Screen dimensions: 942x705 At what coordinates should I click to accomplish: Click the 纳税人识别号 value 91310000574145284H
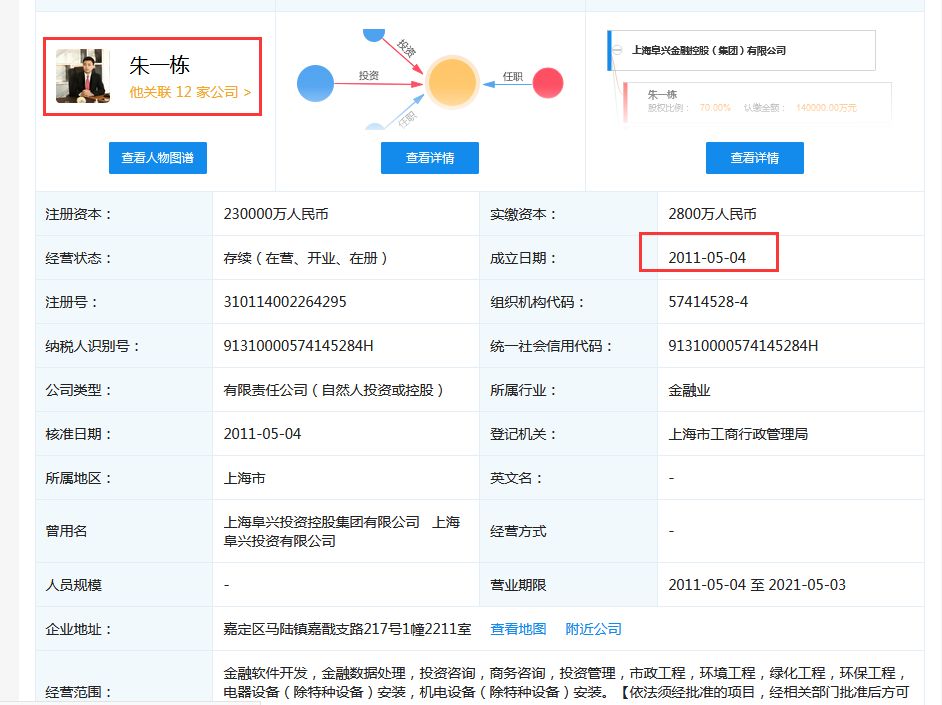coord(298,346)
